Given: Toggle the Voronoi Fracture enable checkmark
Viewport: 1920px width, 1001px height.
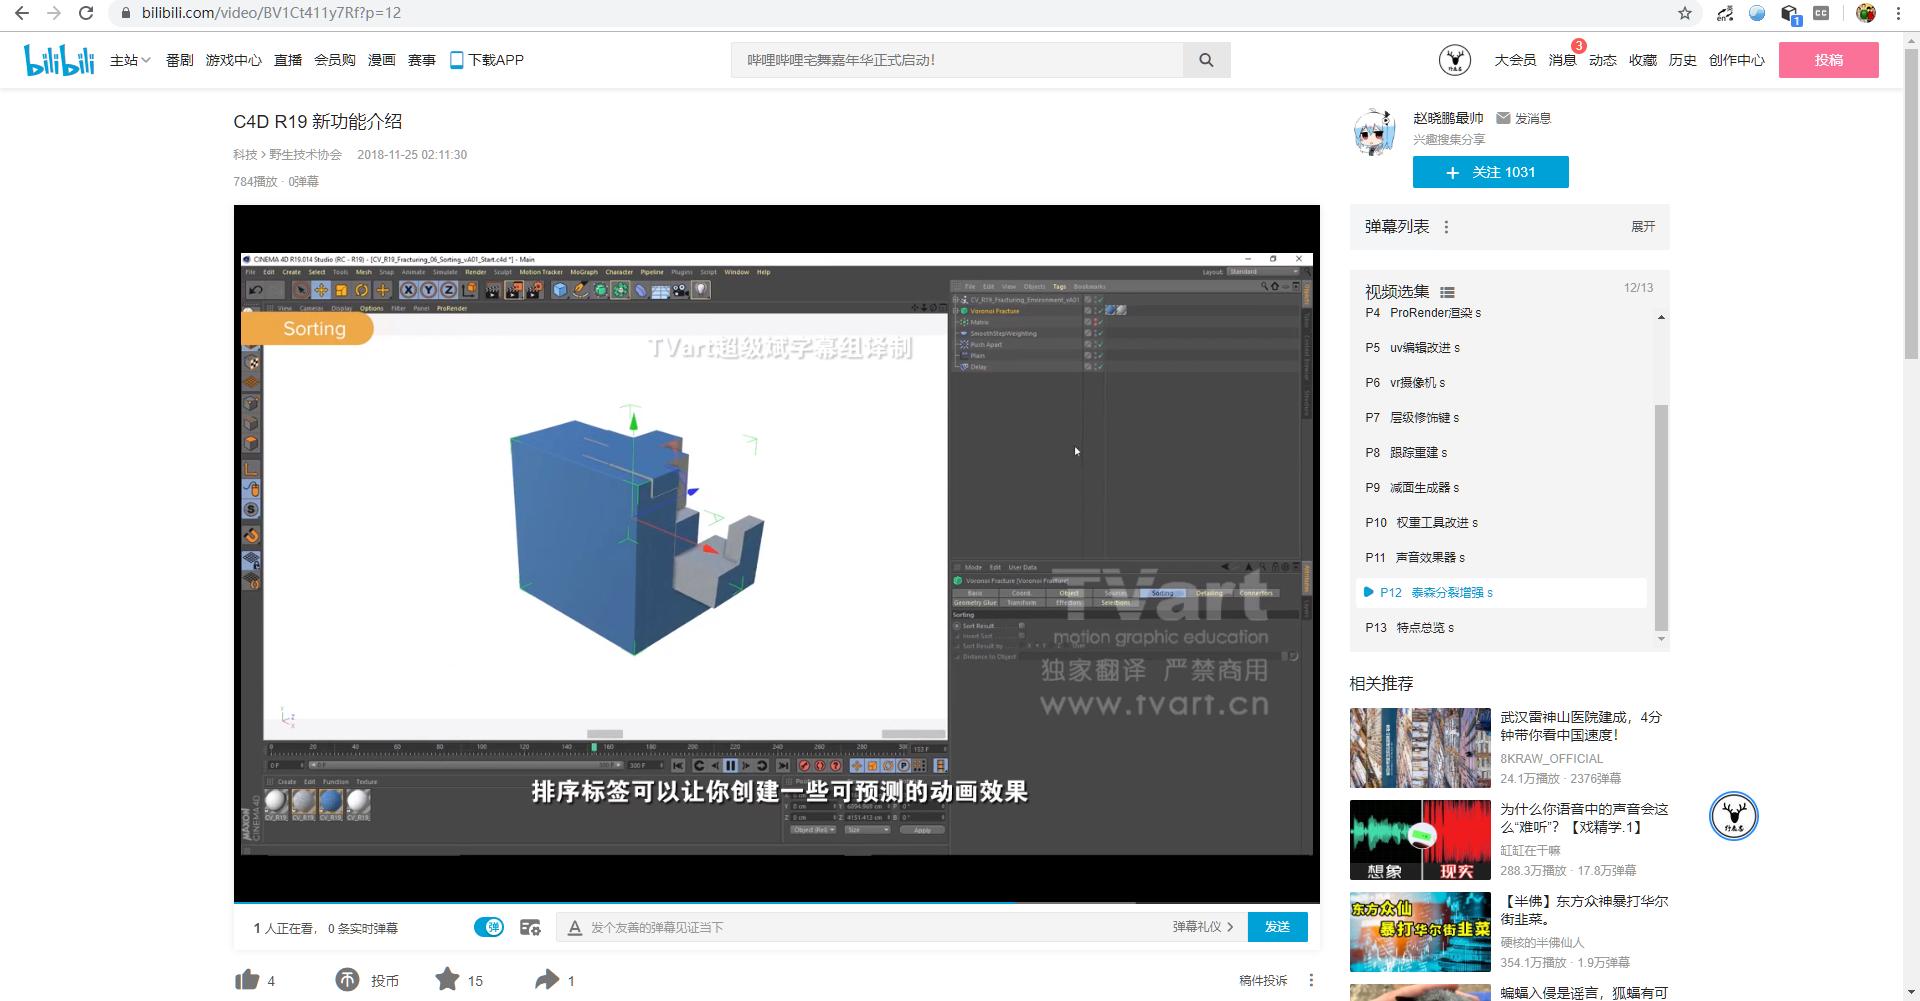Looking at the screenshot, I should [1098, 311].
